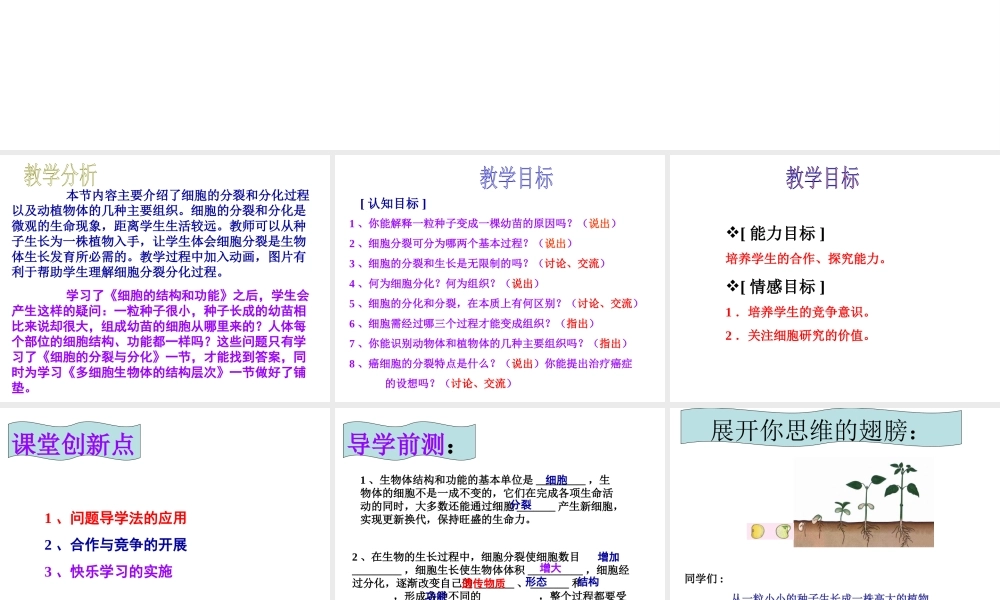Click the 教学分析 heading text
Screen dimensions: 1000x600
60,175
